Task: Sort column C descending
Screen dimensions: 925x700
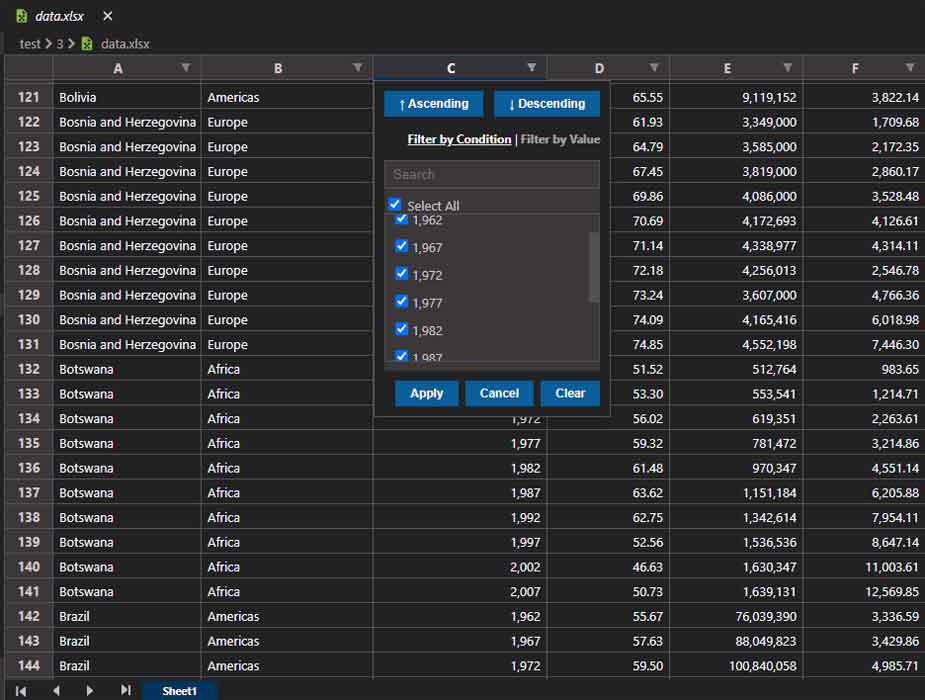Action: [x=547, y=104]
